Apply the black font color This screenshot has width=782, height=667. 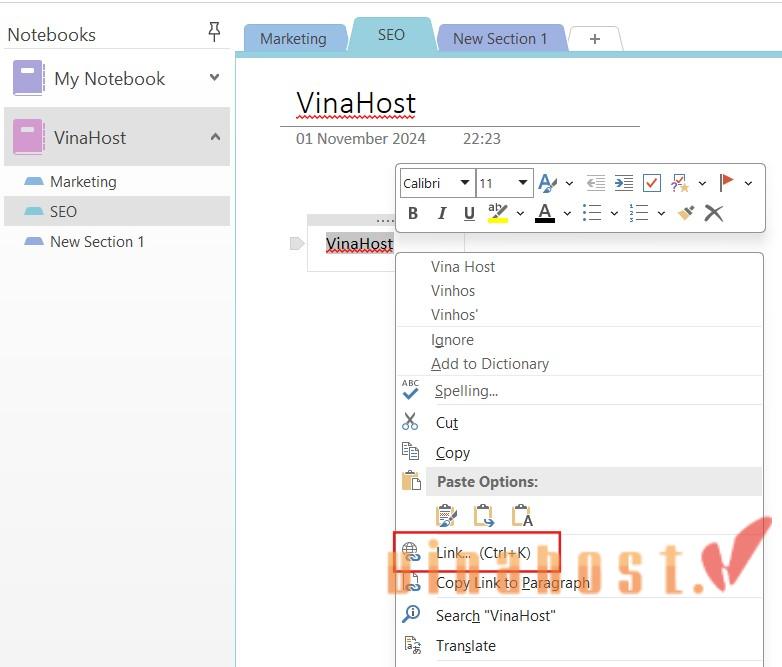(x=545, y=213)
